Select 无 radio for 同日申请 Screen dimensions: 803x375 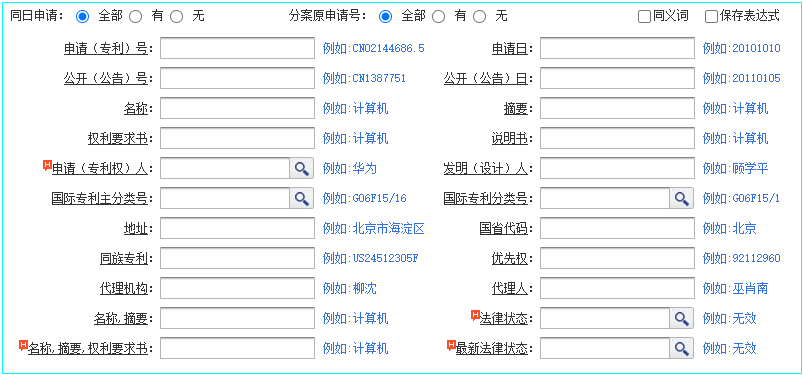(176, 17)
